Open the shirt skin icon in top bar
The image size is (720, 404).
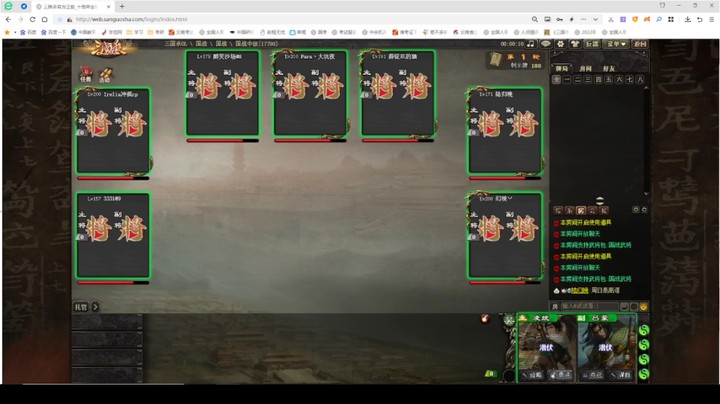click(x=575, y=44)
